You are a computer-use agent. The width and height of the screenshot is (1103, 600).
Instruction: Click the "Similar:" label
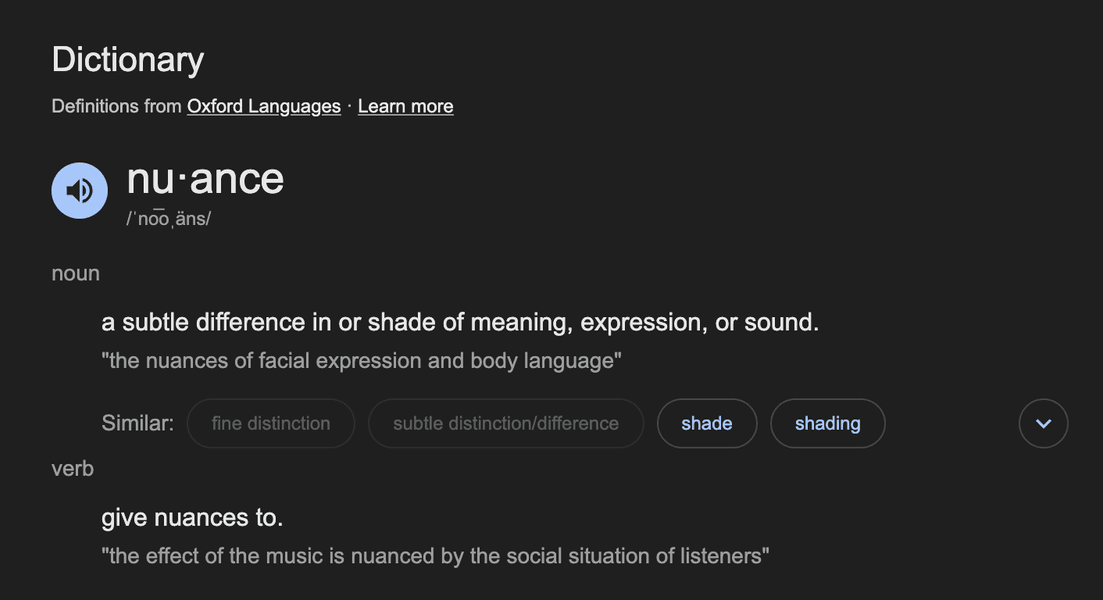pos(137,423)
